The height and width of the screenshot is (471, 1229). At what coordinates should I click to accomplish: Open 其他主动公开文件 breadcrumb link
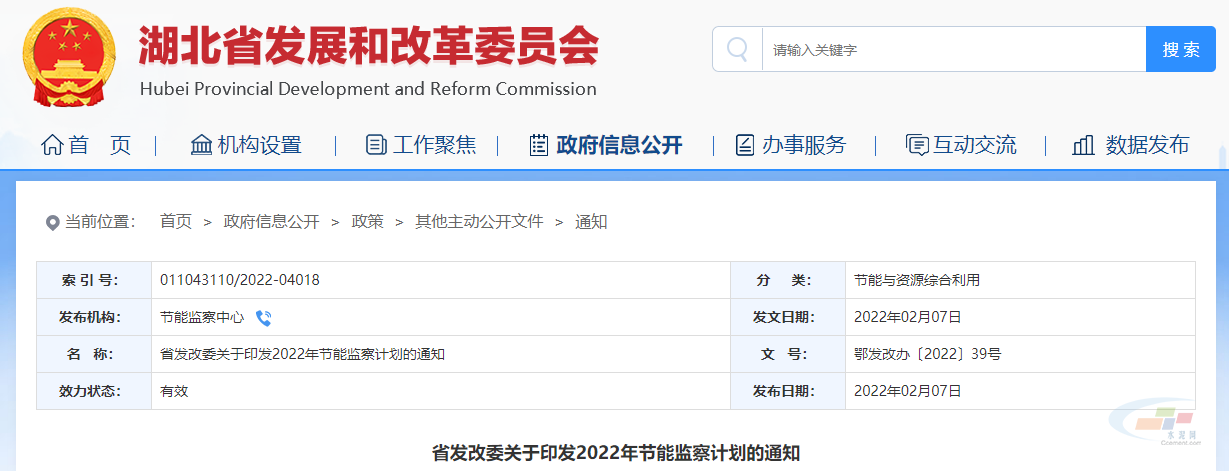point(479,222)
